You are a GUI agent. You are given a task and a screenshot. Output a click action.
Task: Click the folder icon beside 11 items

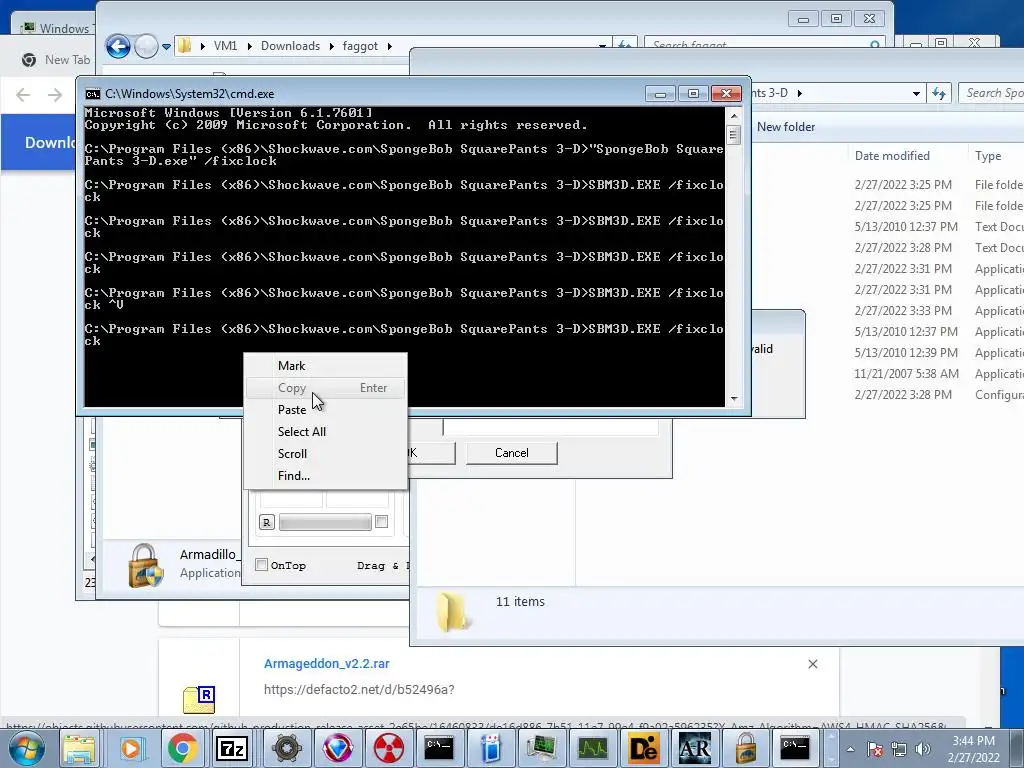coord(454,611)
